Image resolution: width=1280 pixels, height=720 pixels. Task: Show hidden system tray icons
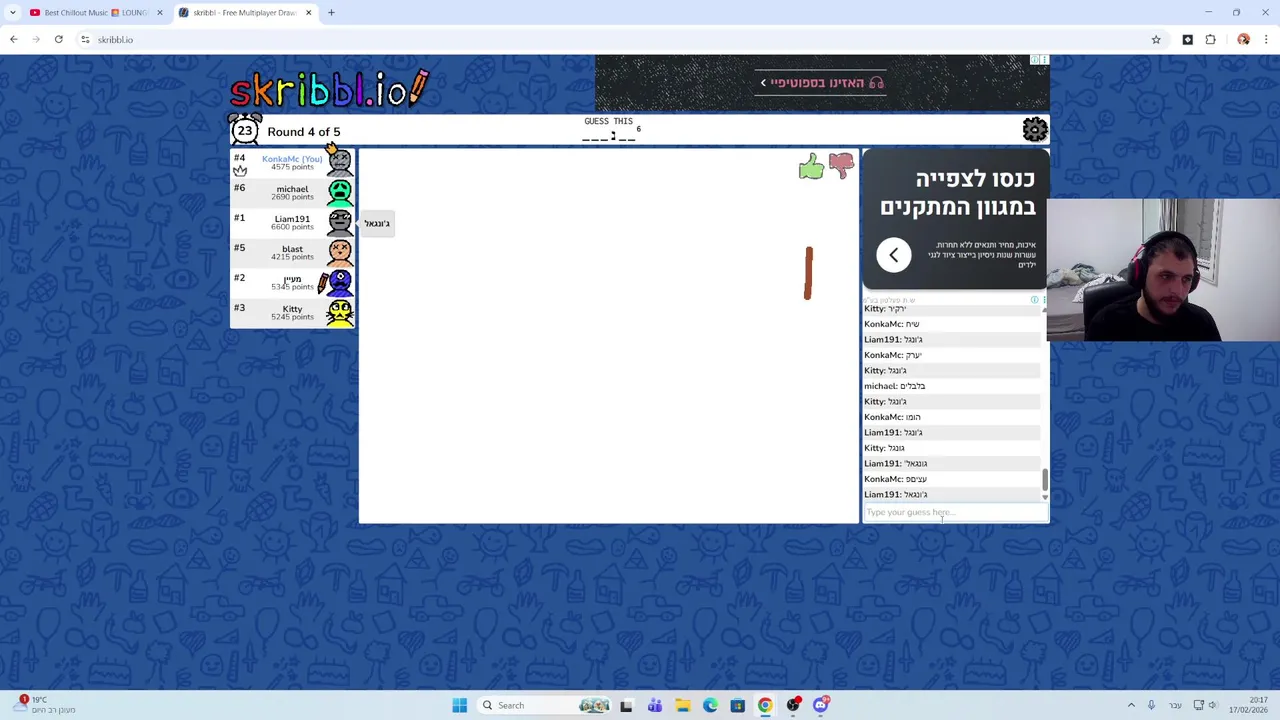[x=1131, y=705]
